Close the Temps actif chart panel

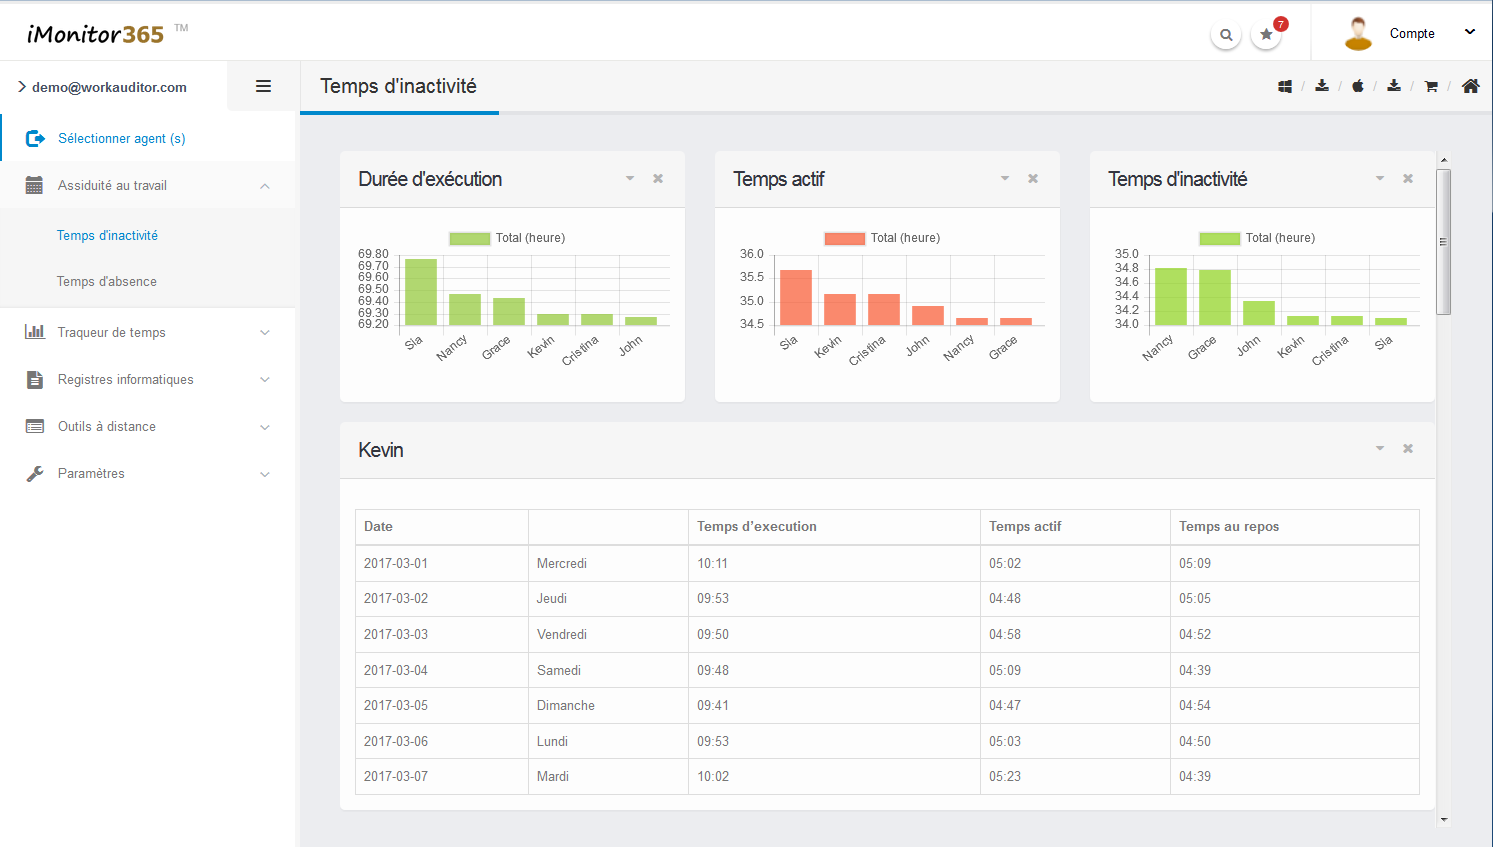[1033, 179]
